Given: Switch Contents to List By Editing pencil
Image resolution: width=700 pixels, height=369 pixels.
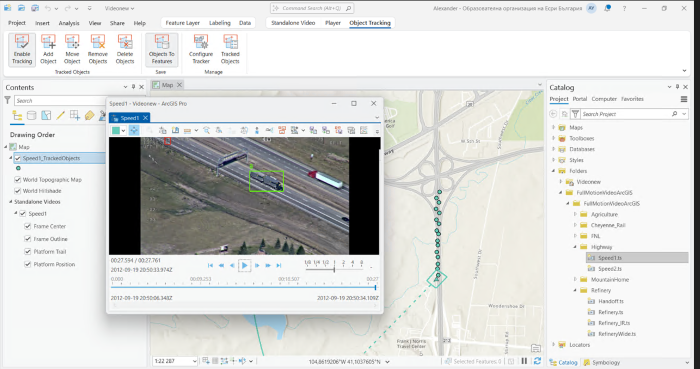Looking at the screenshot, I should [x=60, y=116].
